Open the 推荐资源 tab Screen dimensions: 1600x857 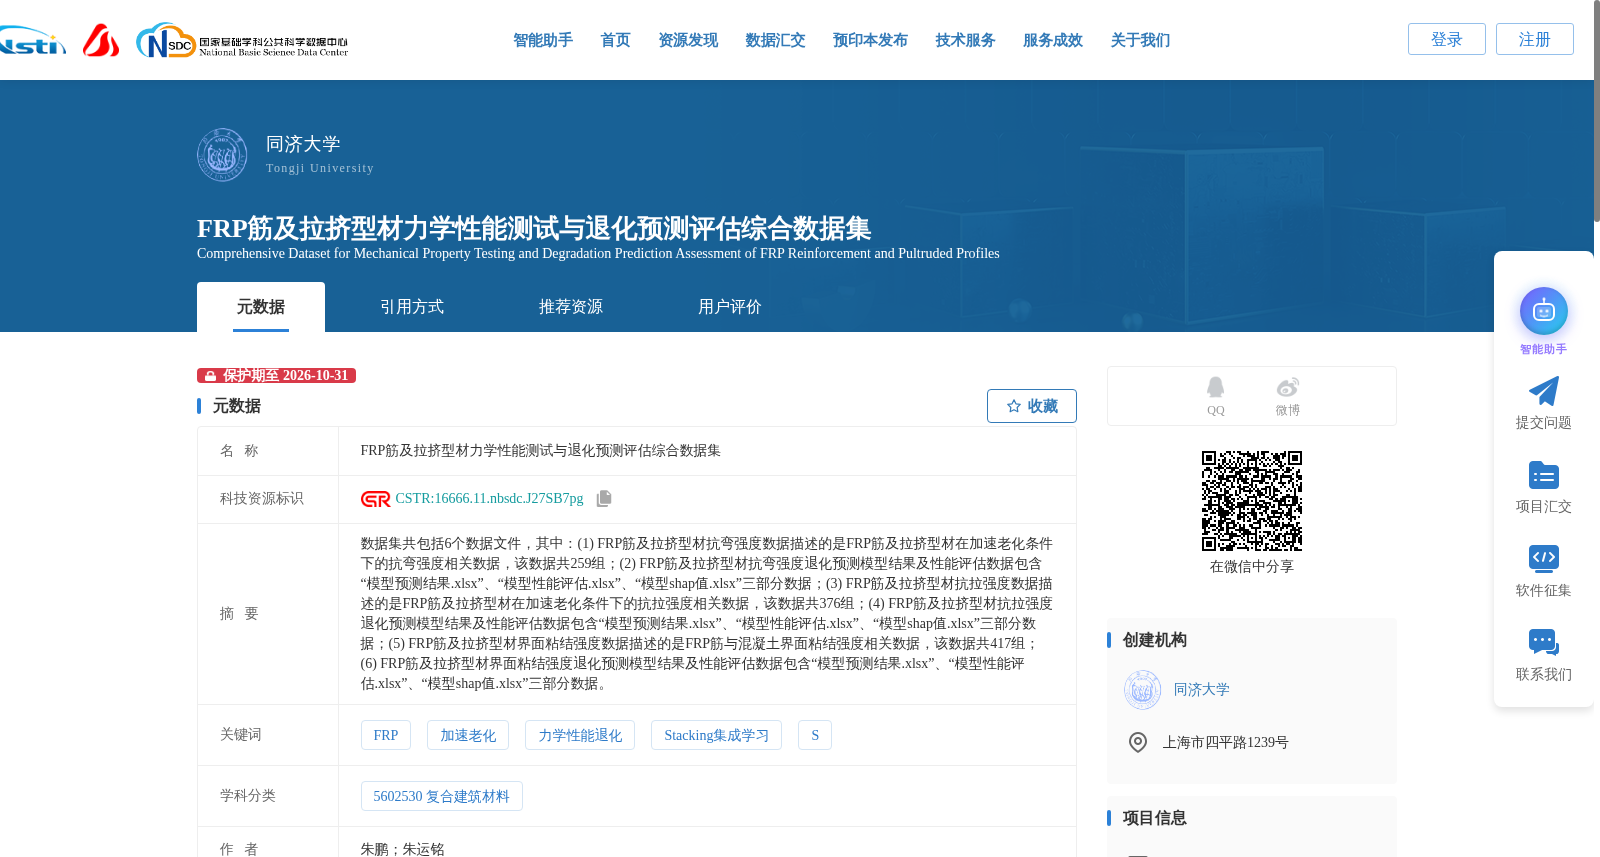571,307
